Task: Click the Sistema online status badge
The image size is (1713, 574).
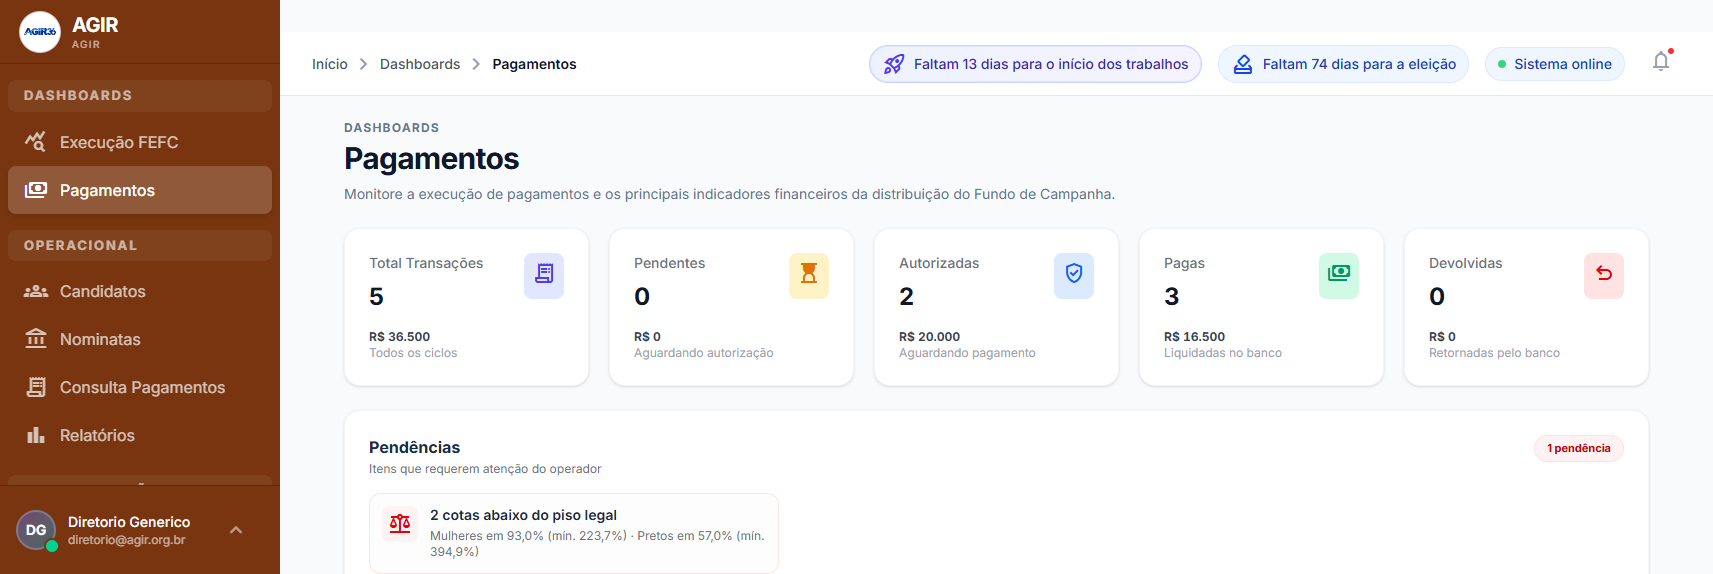Action: [x=1555, y=64]
